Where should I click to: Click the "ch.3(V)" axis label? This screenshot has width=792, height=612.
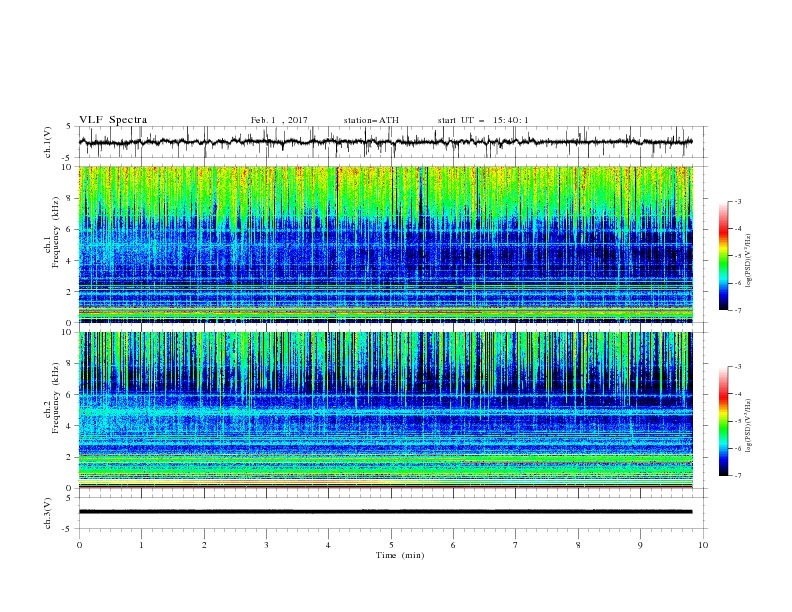[48, 514]
